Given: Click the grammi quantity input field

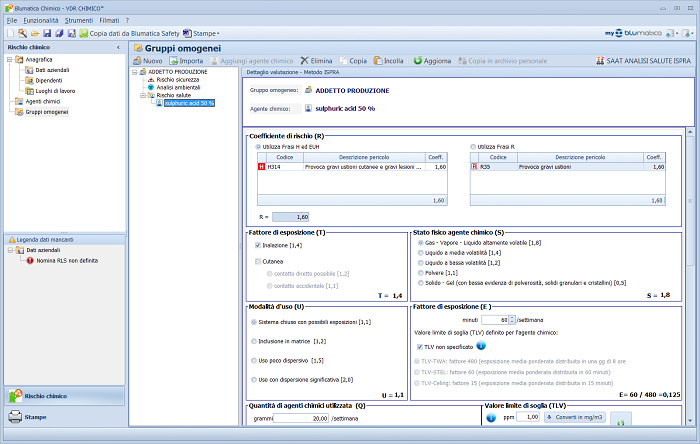Looking at the screenshot, I should [x=301, y=418].
